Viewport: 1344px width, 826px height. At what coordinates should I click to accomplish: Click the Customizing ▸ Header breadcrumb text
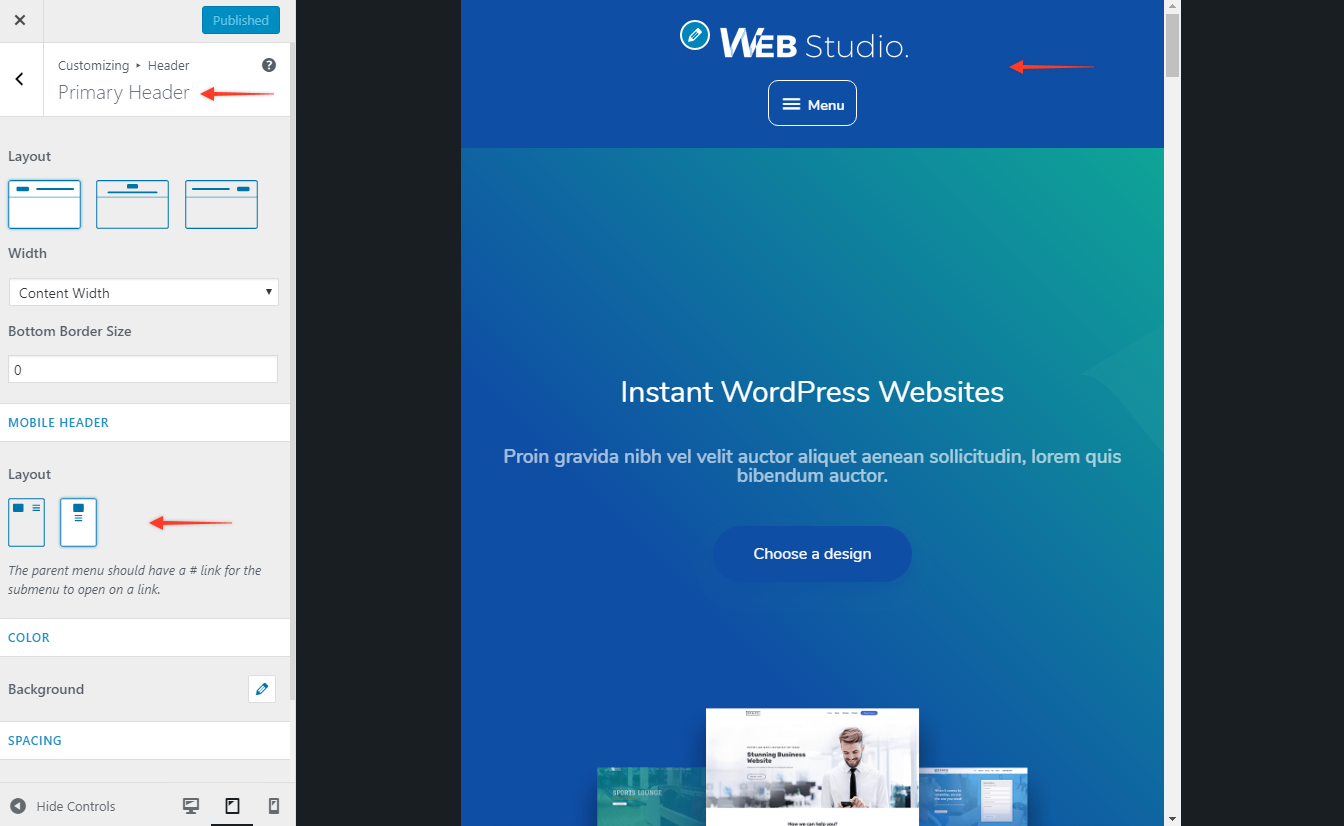point(124,65)
